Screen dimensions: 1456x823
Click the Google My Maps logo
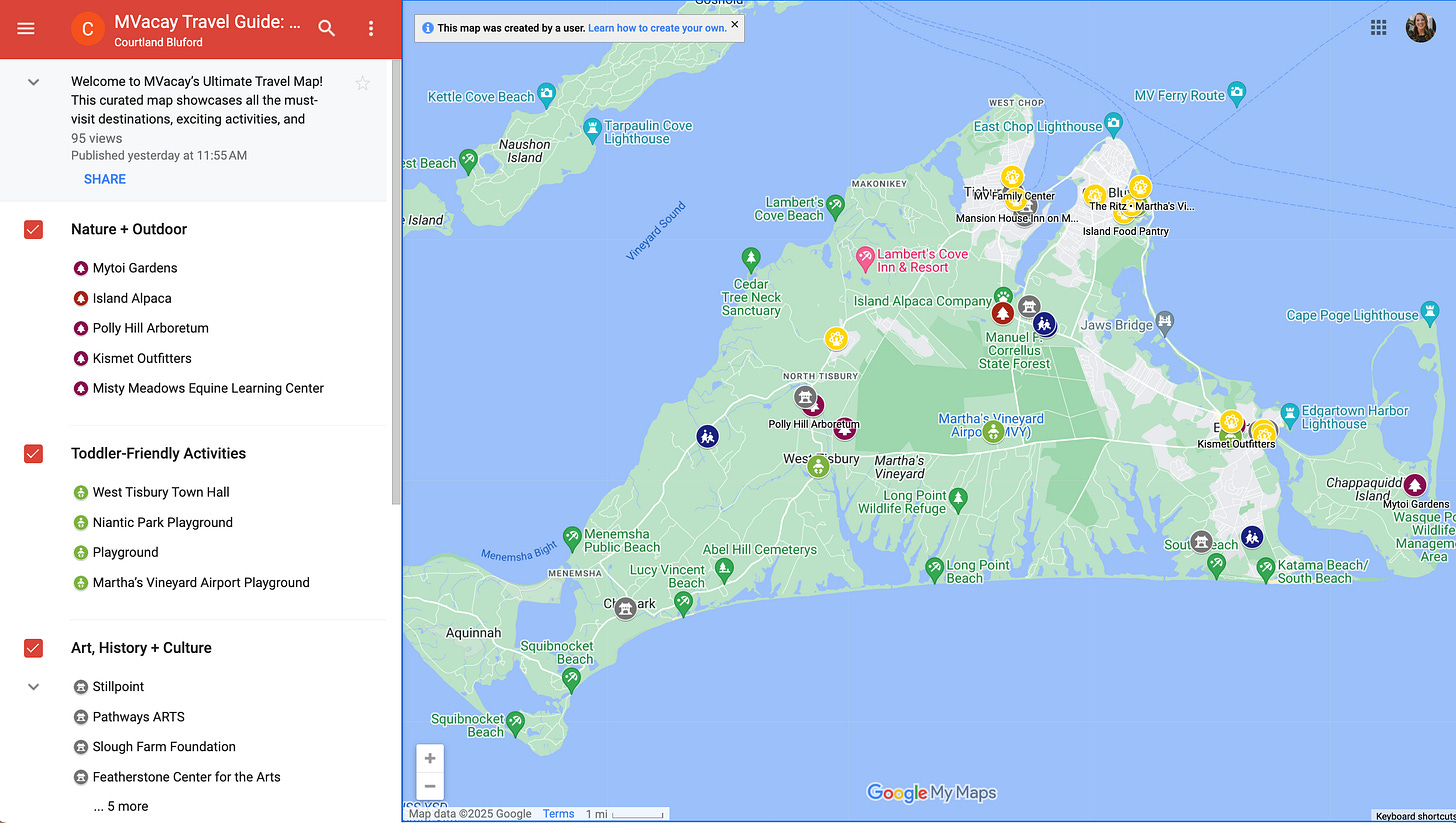(x=931, y=793)
